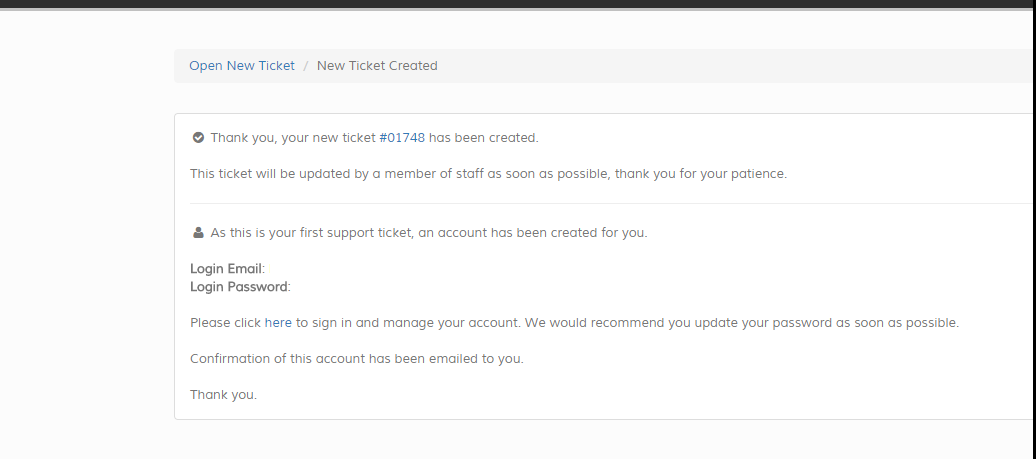Select the New Ticket Created breadcrumb item

tap(377, 66)
